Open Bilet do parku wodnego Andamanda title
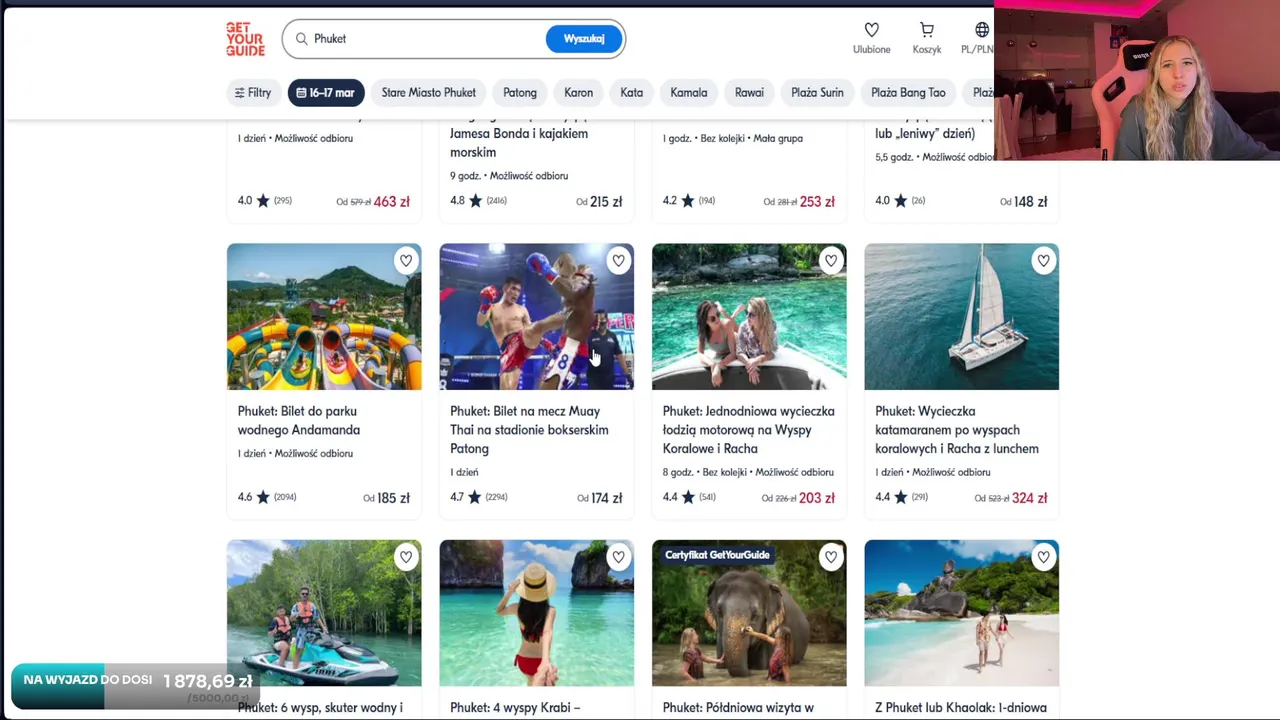The image size is (1280, 720). [298, 421]
